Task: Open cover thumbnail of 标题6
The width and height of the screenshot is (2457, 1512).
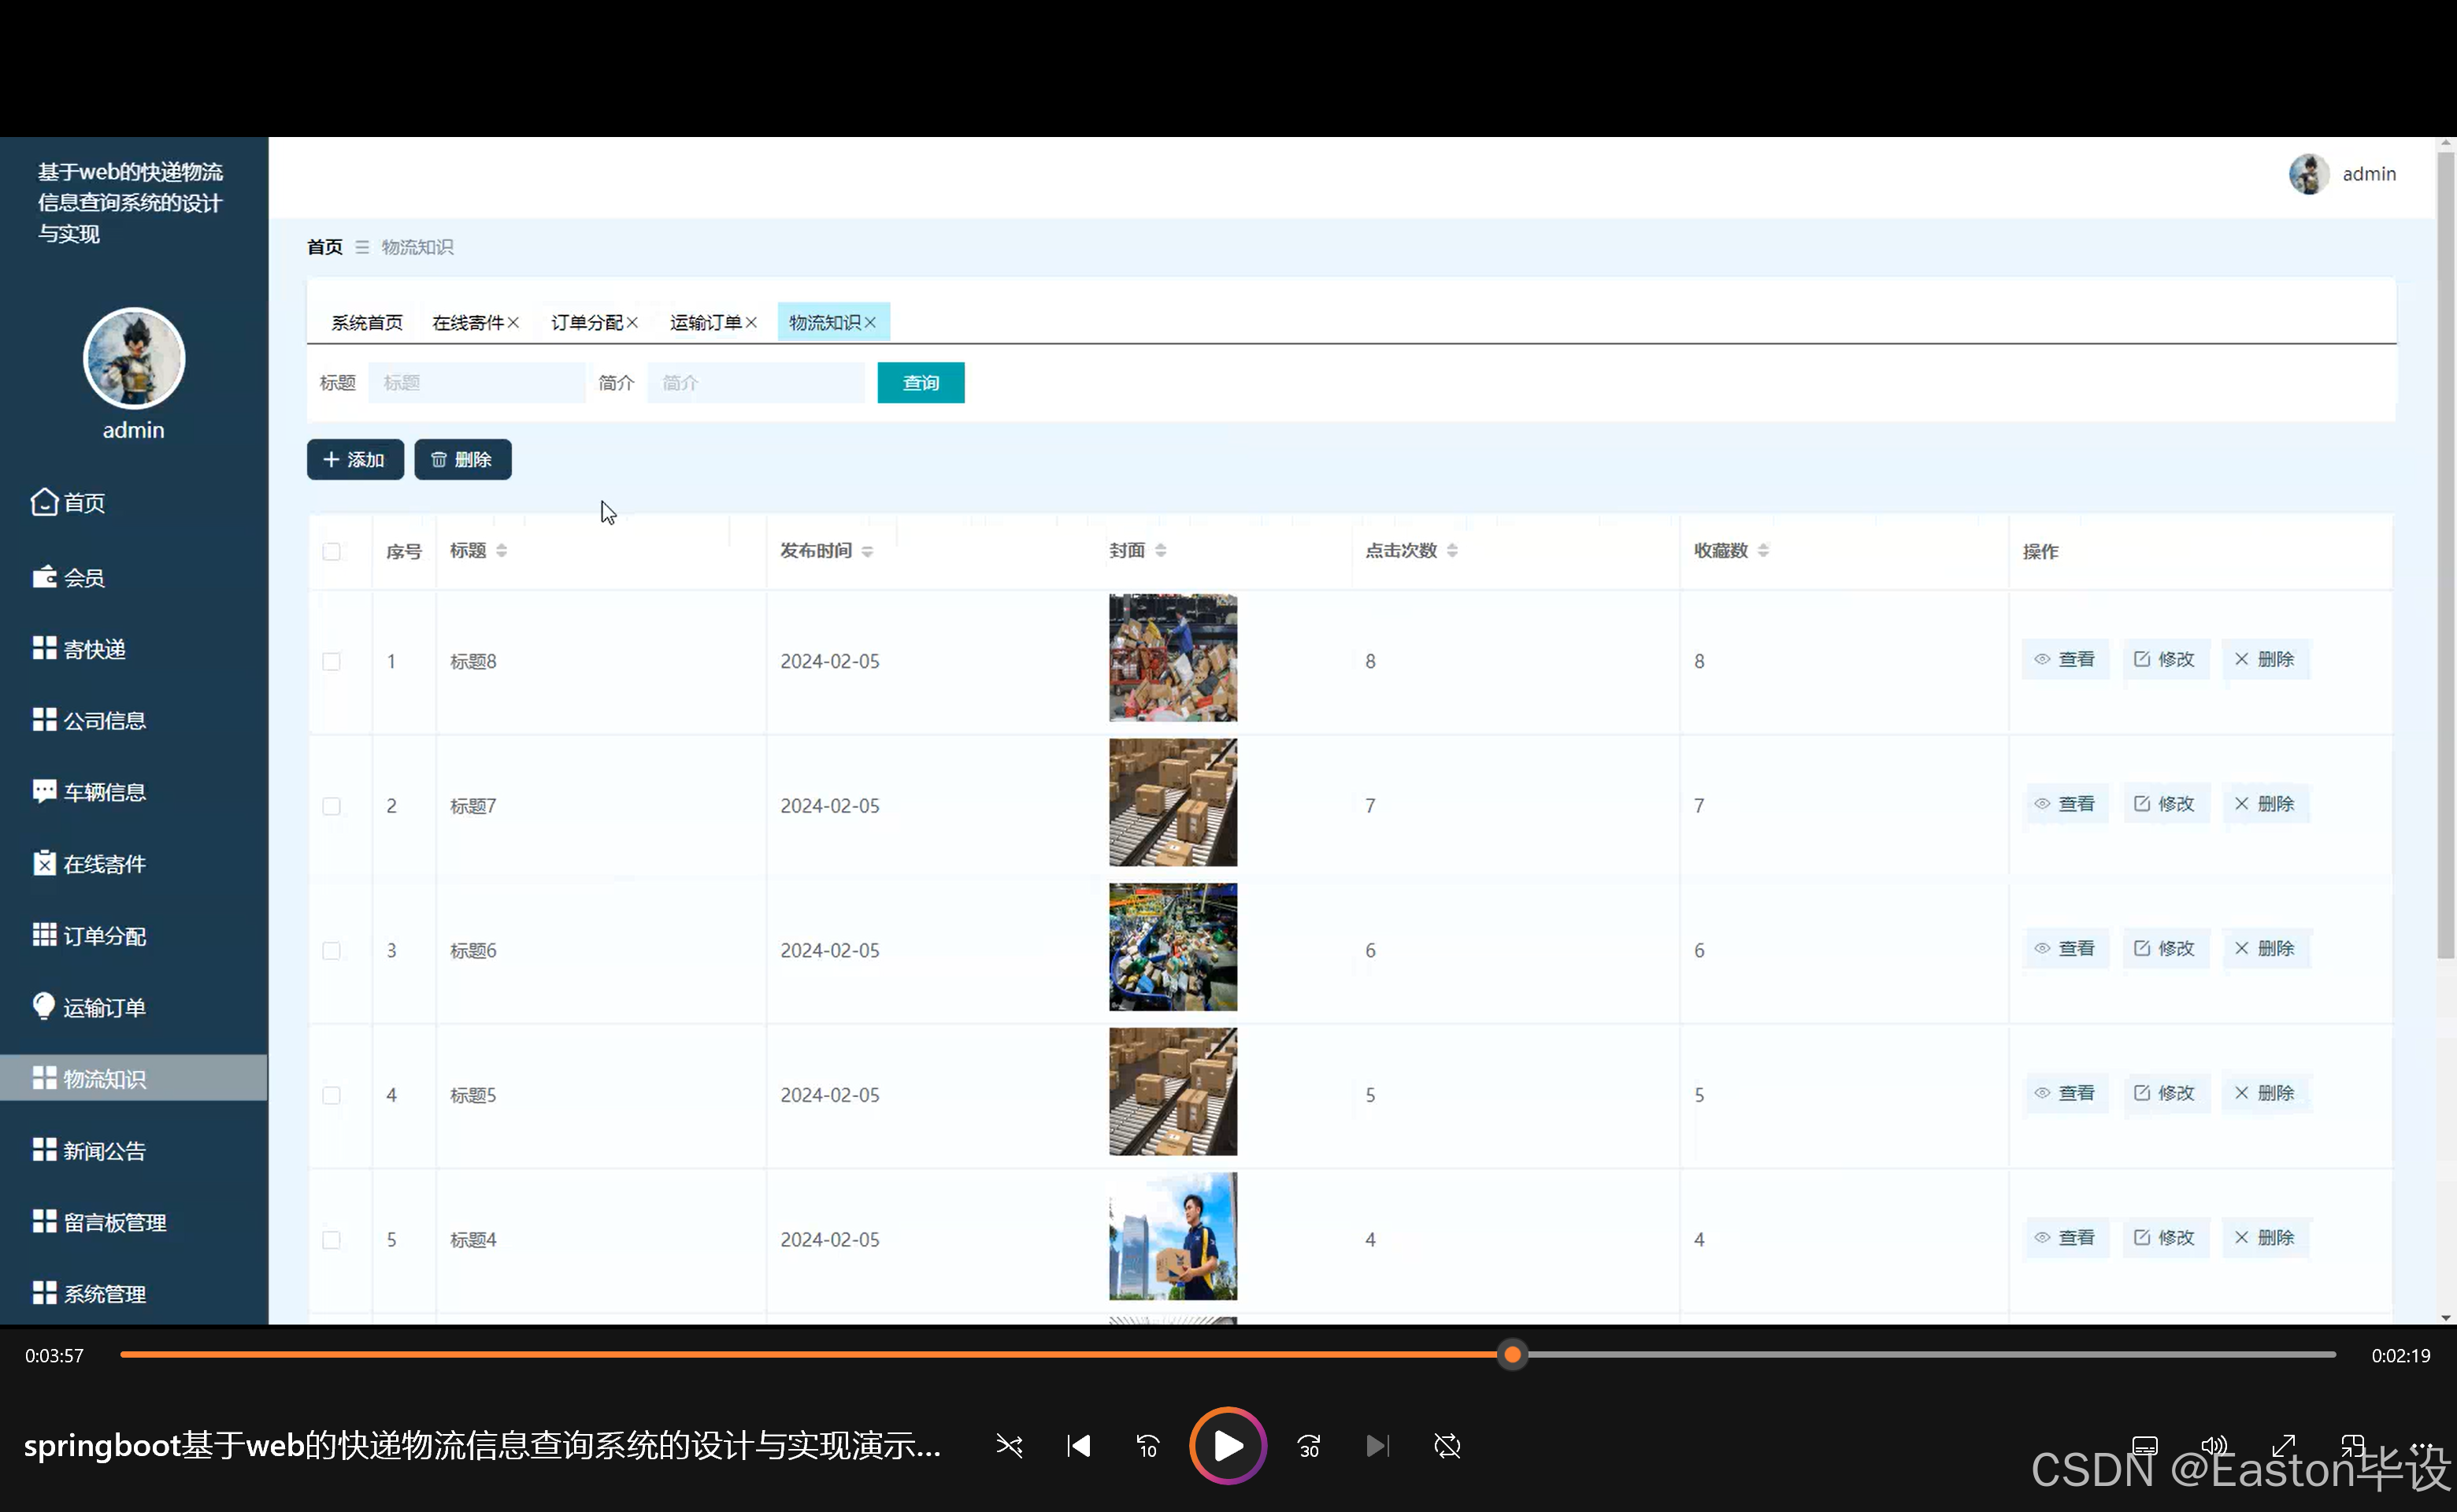Action: click(1173, 947)
